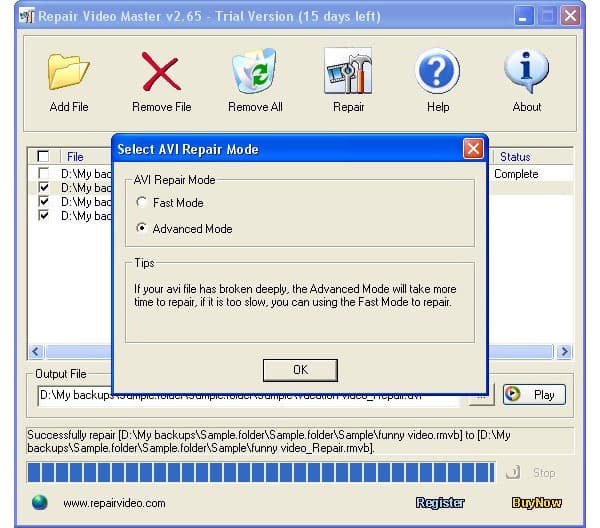The image size is (600, 528).
Task: Select the Fast Mode radio button
Action: (x=141, y=203)
